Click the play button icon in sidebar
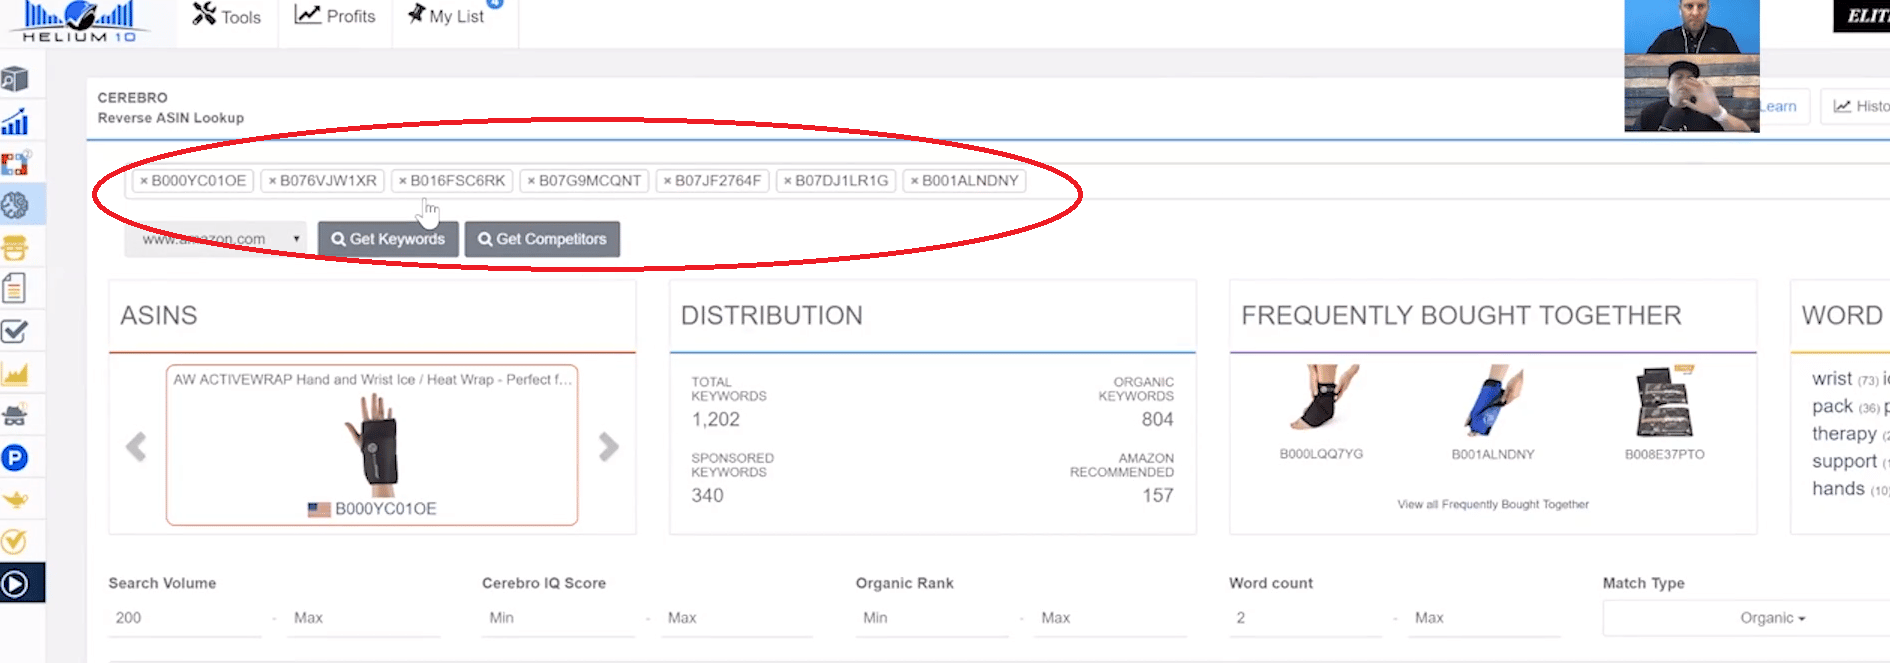Image resolution: width=1890 pixels, height=666 pixels. 15,584
